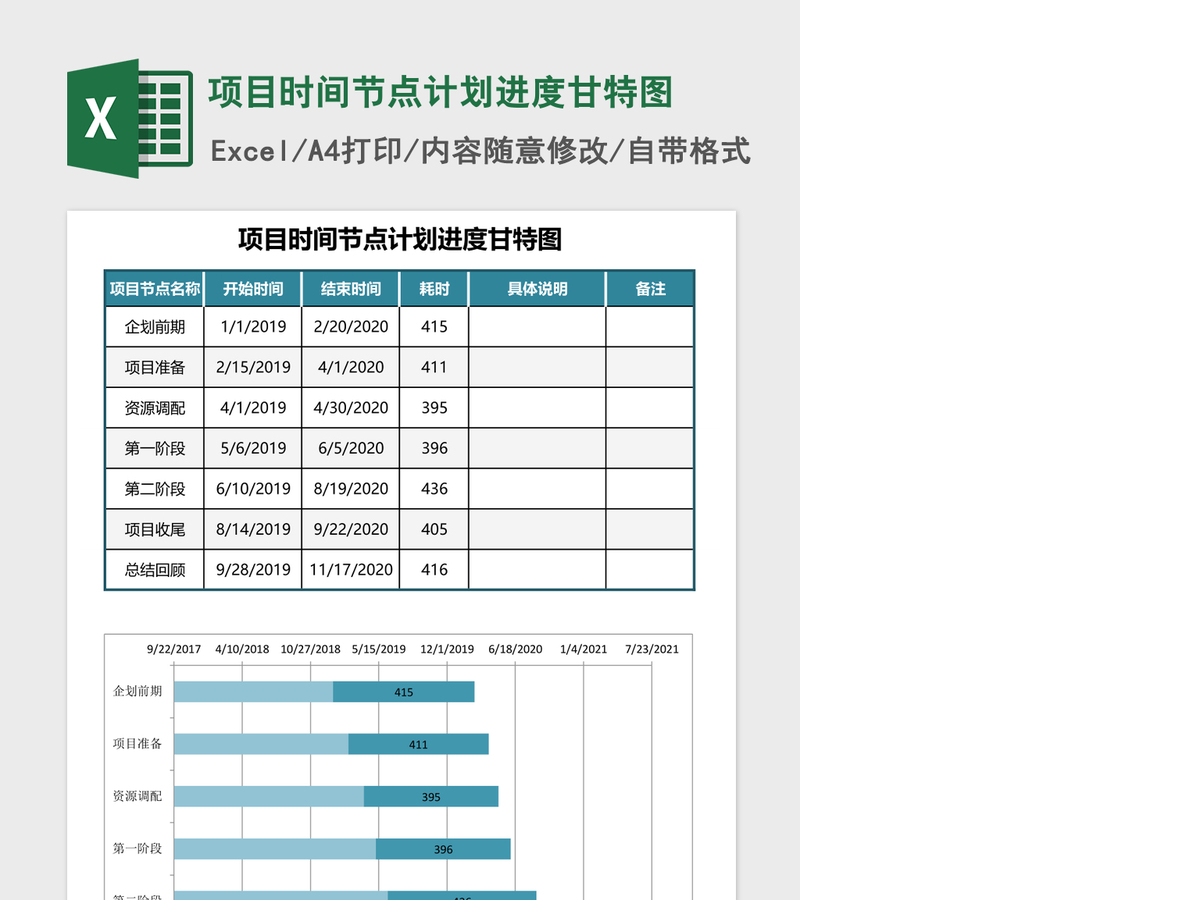Select the start date cell 2/15/2019

point(253,367)
